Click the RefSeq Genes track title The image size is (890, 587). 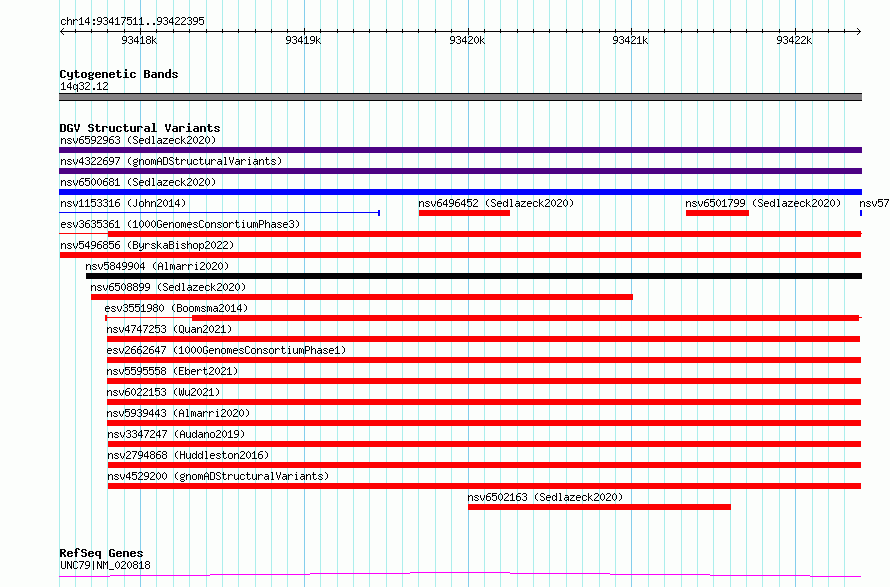(101, 553)
